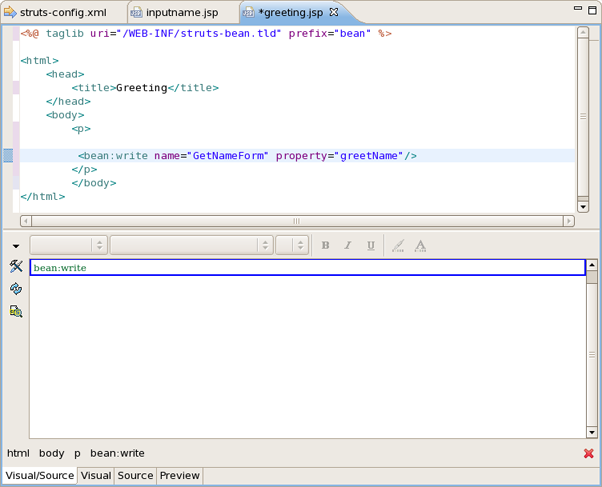Expand the toolbar menu arrow at left
Screen dimensions: 602x487
16,246
